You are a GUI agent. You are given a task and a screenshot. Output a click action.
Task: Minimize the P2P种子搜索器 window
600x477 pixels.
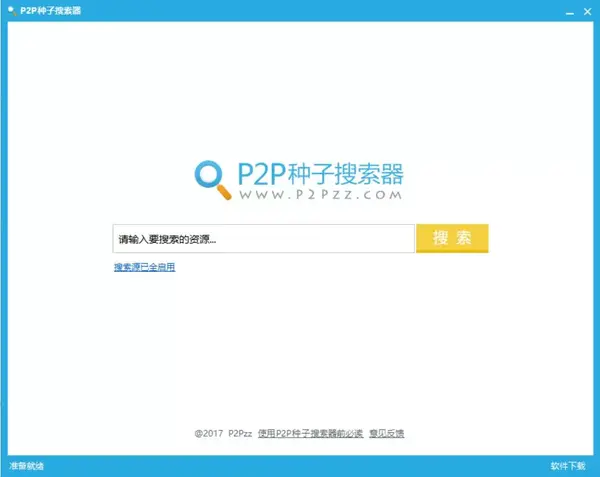(x=570, y=12)
